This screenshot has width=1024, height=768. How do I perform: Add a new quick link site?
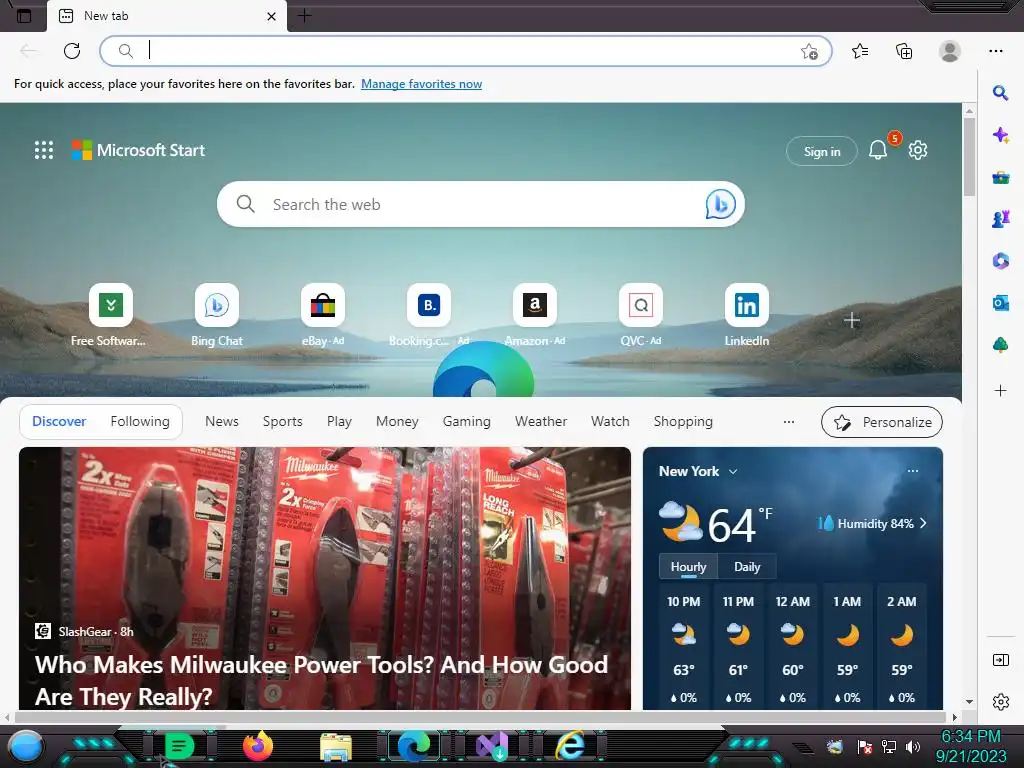click(x=852, y=320)
